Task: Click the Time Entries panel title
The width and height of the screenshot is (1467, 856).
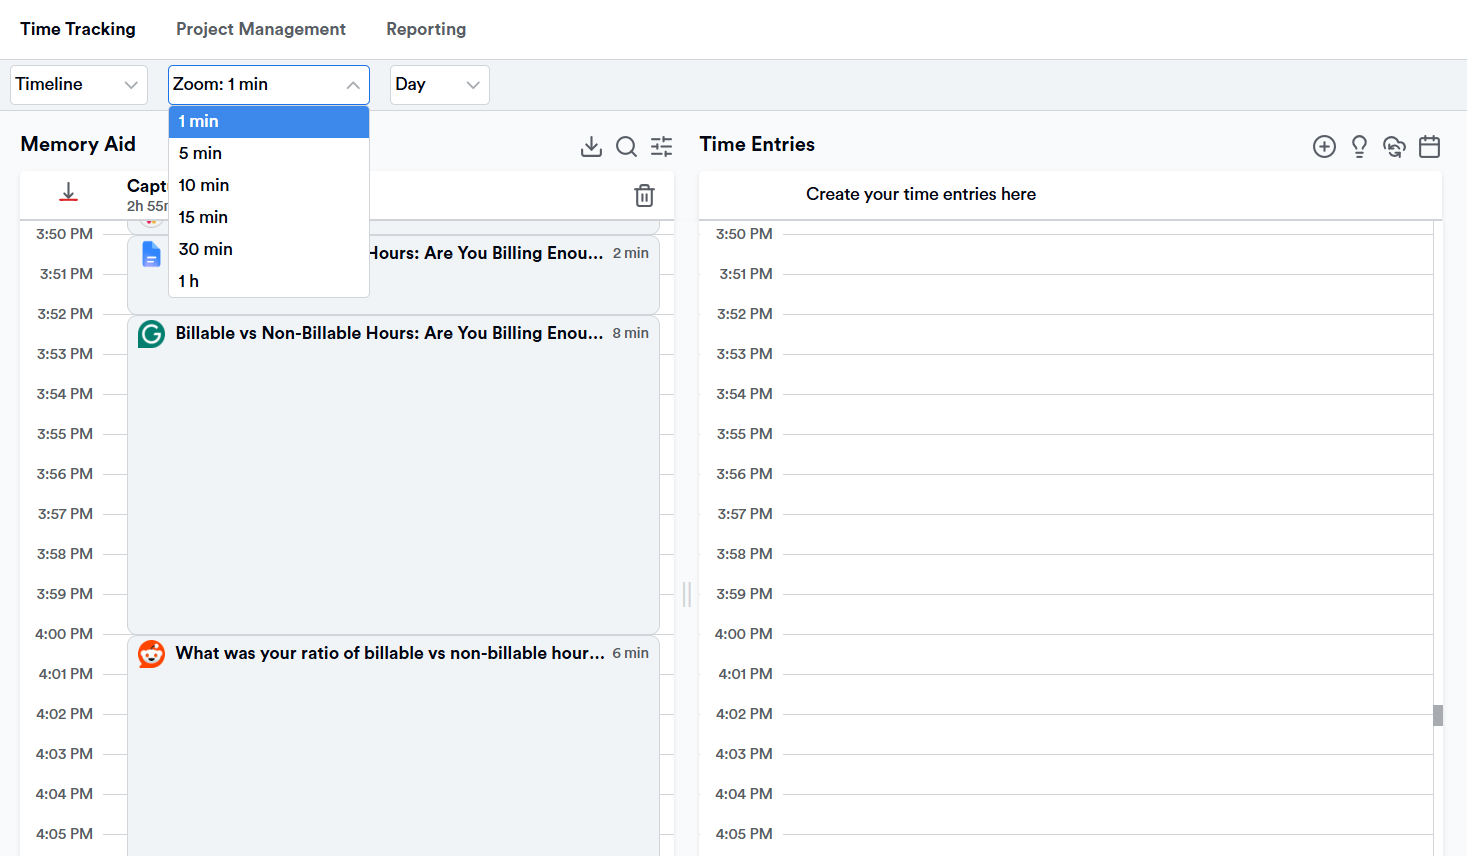Action: coord(757,144)
